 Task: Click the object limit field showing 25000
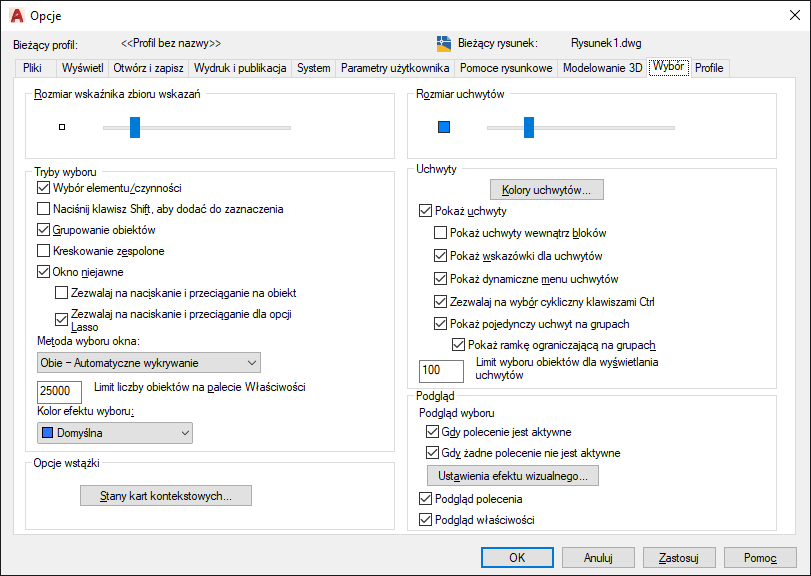click(x=59, y=391)
